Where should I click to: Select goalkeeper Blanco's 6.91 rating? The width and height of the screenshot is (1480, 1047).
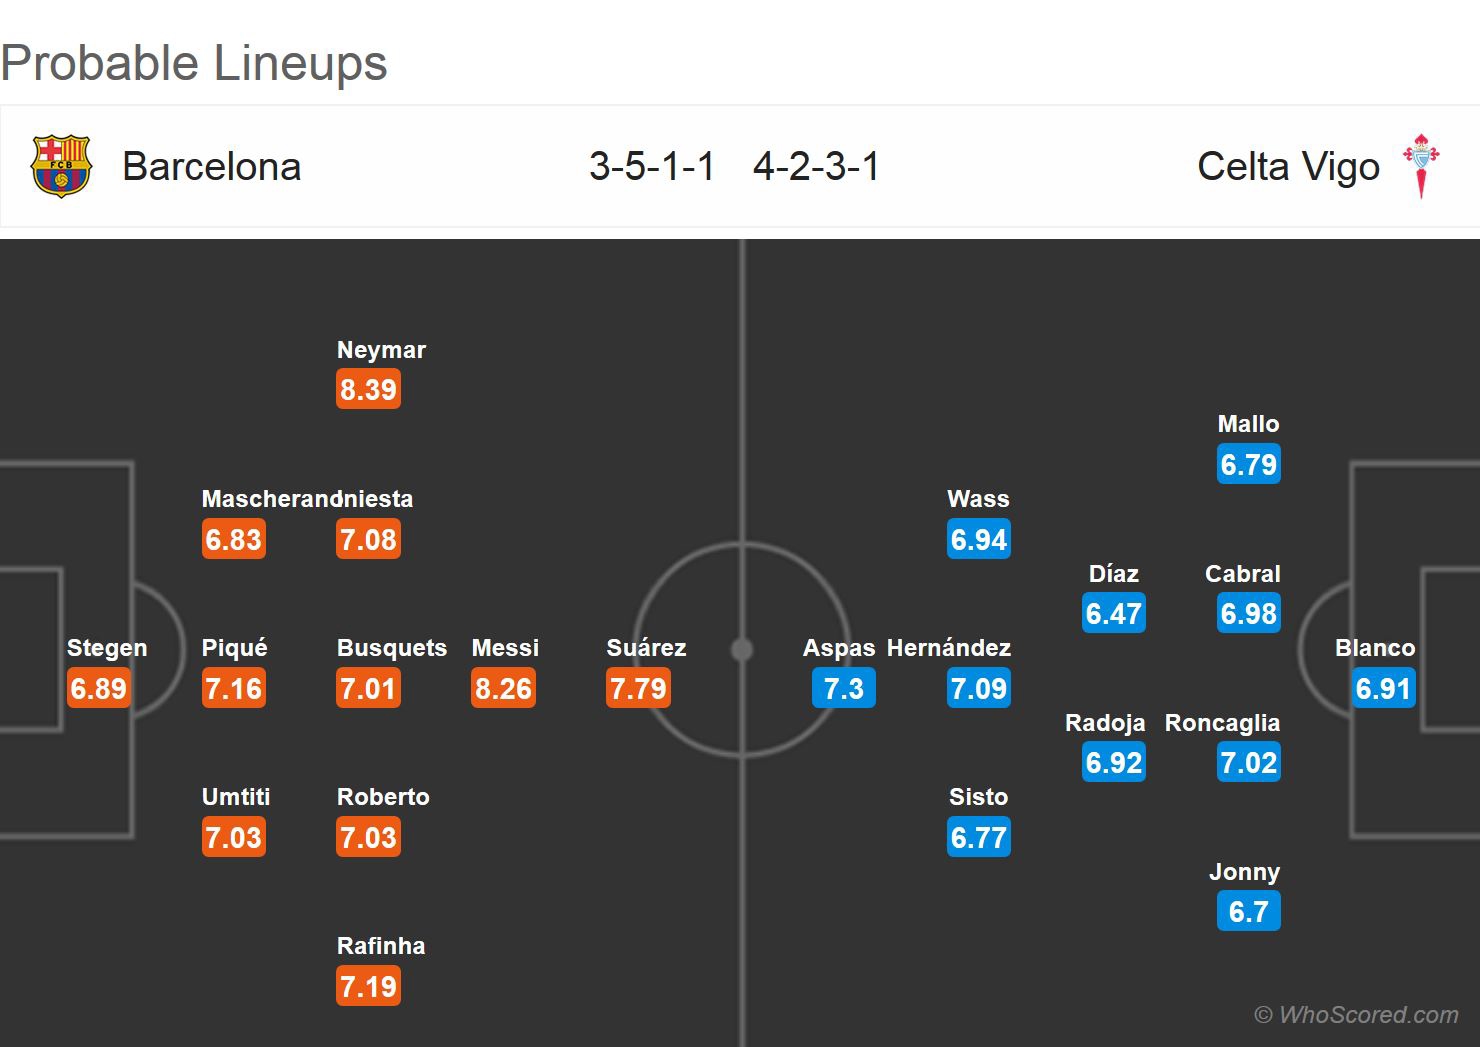pos(1383,688)
